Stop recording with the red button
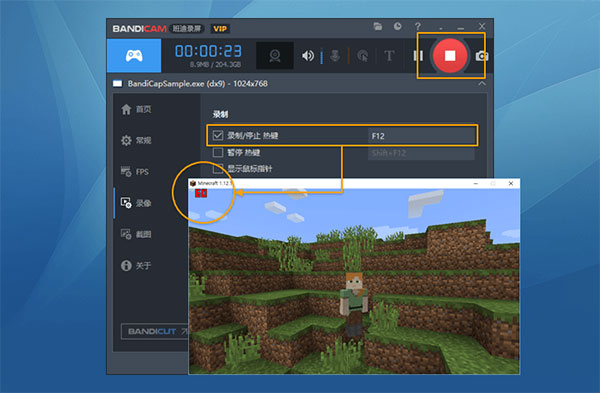The width and height of the screenshot is (600, 393). (x=450, y=56)
